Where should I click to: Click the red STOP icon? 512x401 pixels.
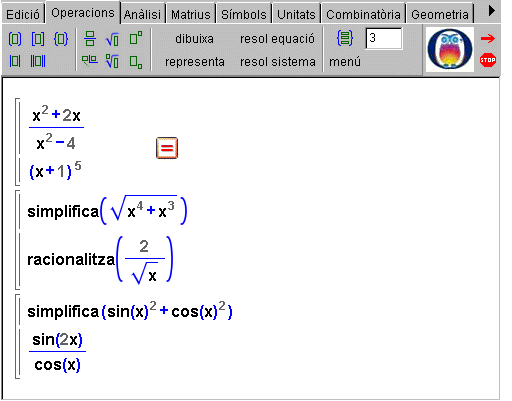pos(488,60)
